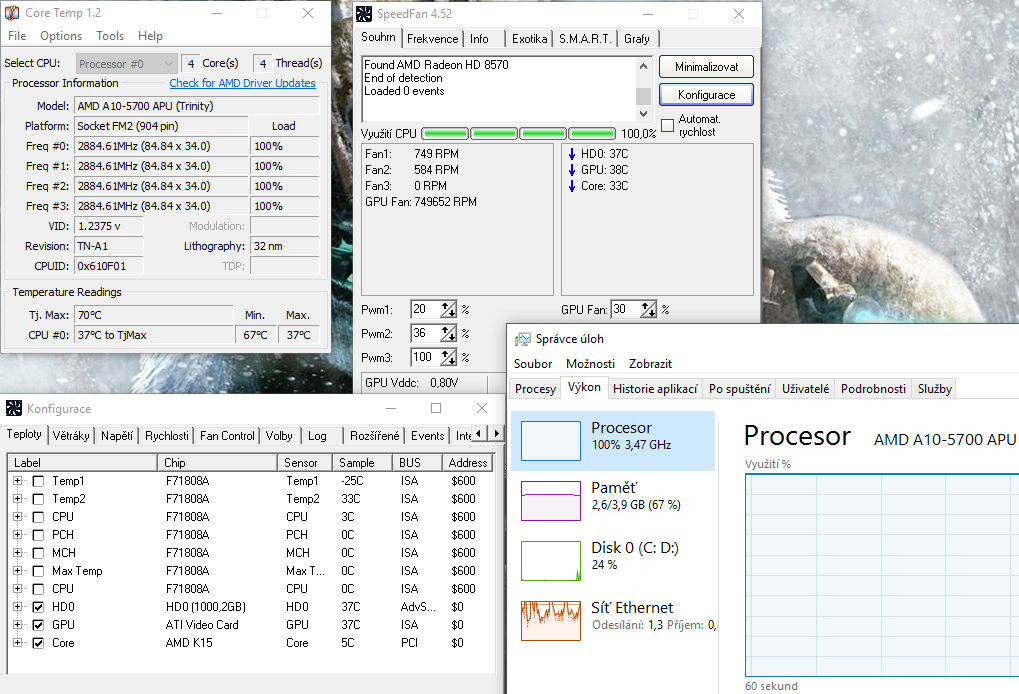The image size is (1019, 694).
Task: Adjust Pwm2 spinner arrows
Action: 449,333
